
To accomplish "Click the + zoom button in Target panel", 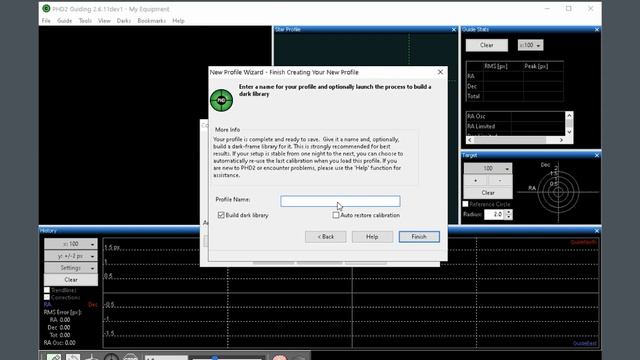I will (x=476, y=180).
